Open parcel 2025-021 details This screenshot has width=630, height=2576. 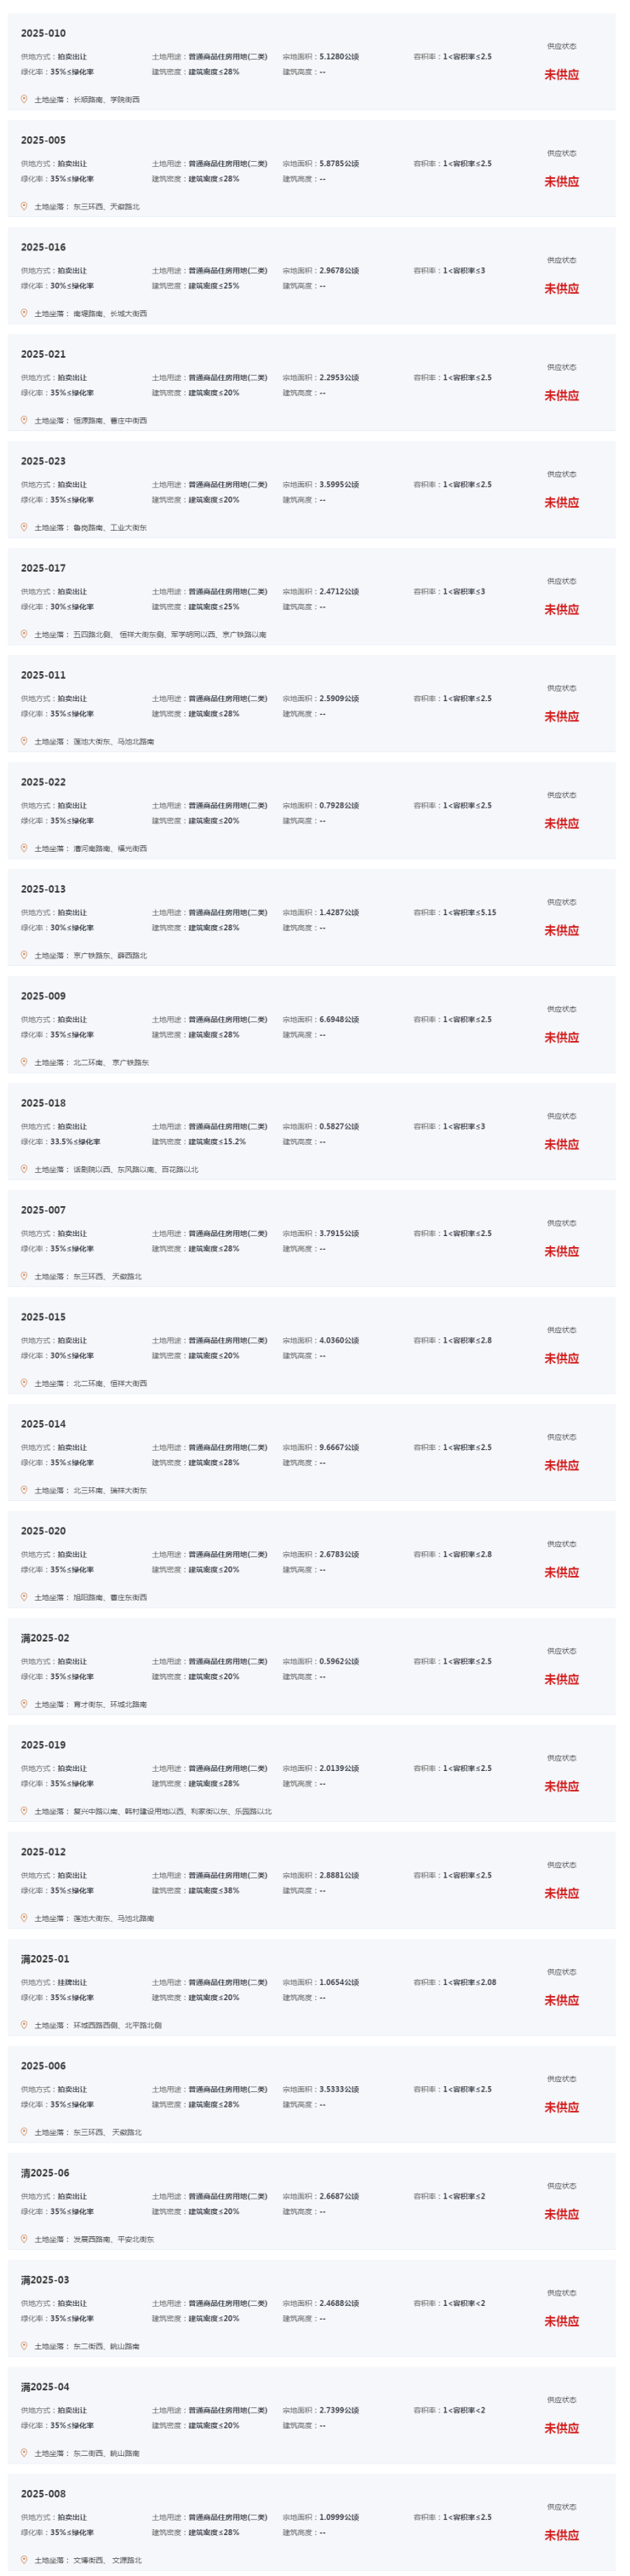click(43, 354)
